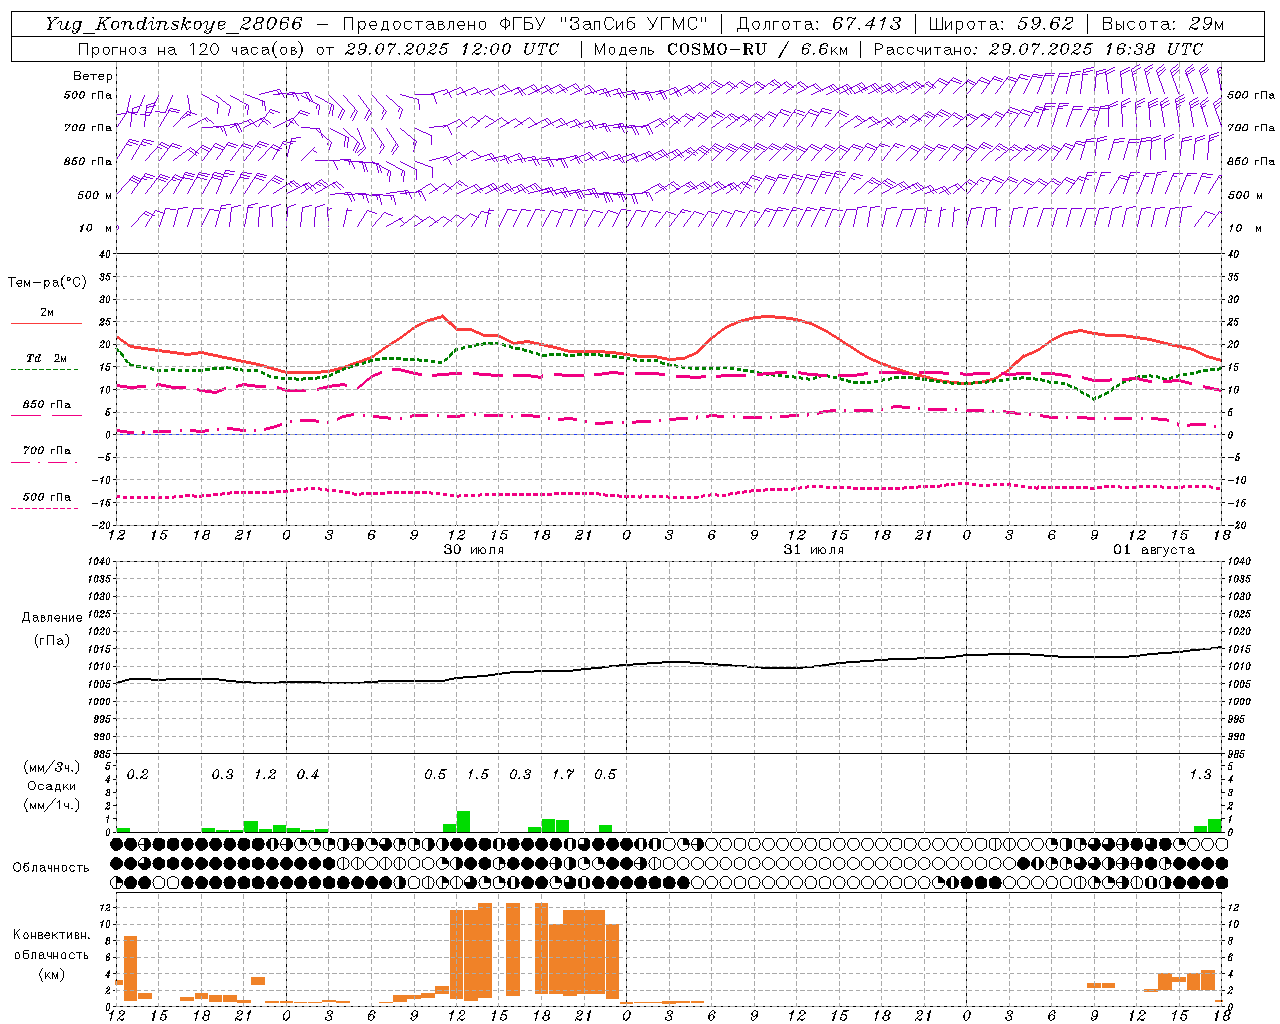Select the elevation text Высота: 29м
The height and width of the screenshot is (1024, 1280).
(1162, 24)
